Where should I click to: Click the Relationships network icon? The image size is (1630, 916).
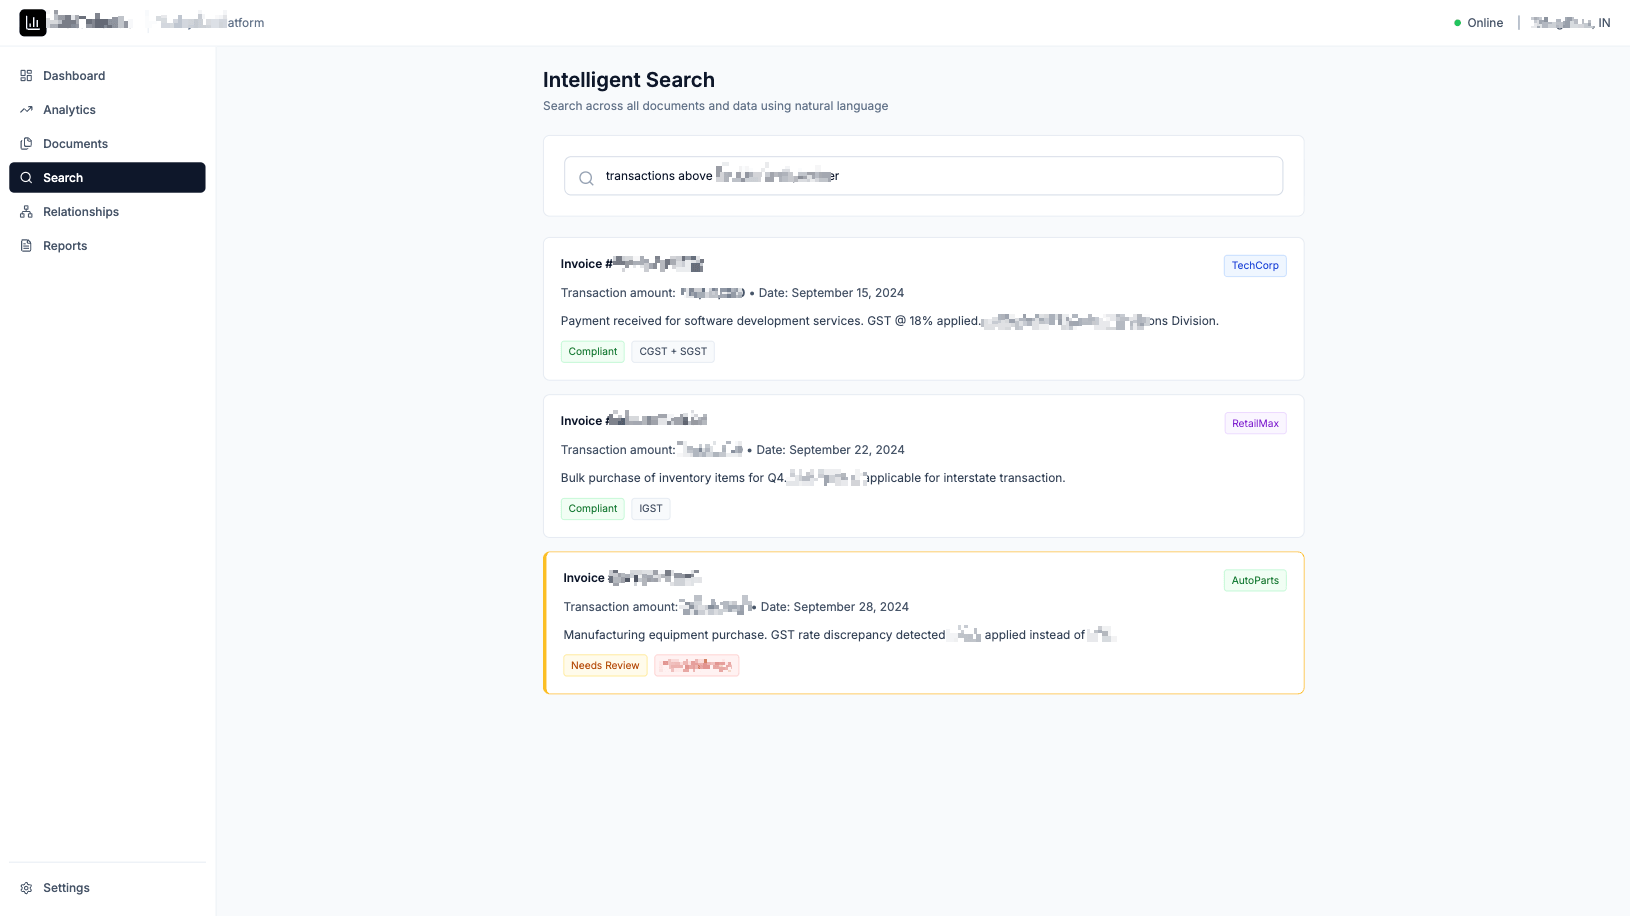[x=26, y=212]
